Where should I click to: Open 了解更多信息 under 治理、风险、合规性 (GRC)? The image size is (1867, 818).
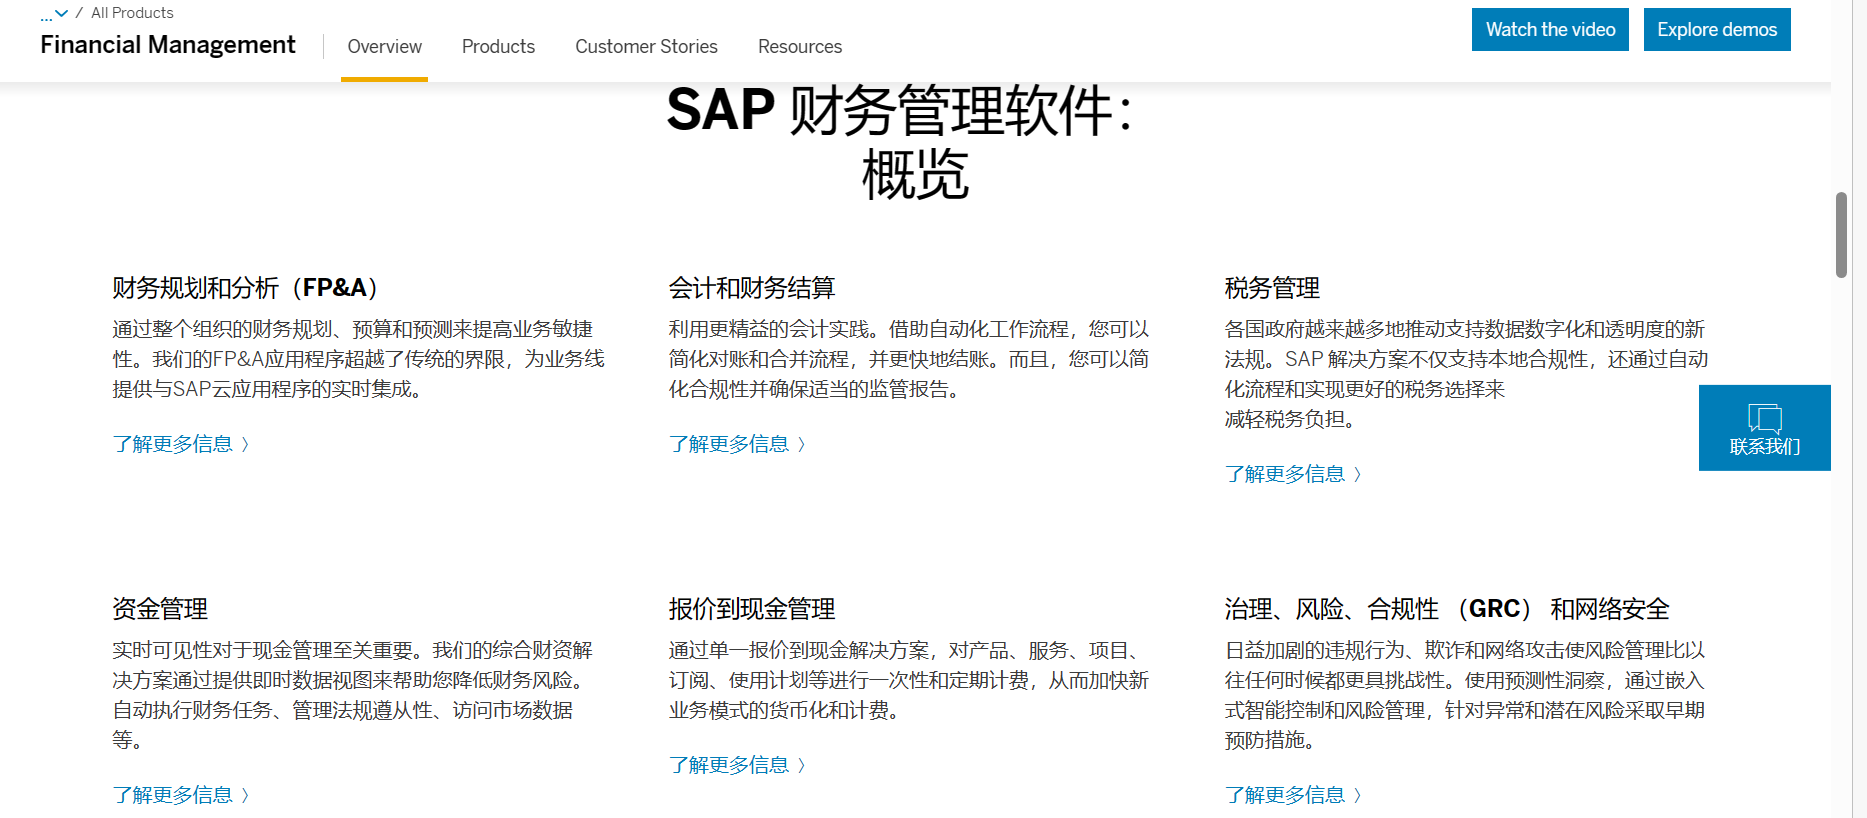[x=1293, y=795]
